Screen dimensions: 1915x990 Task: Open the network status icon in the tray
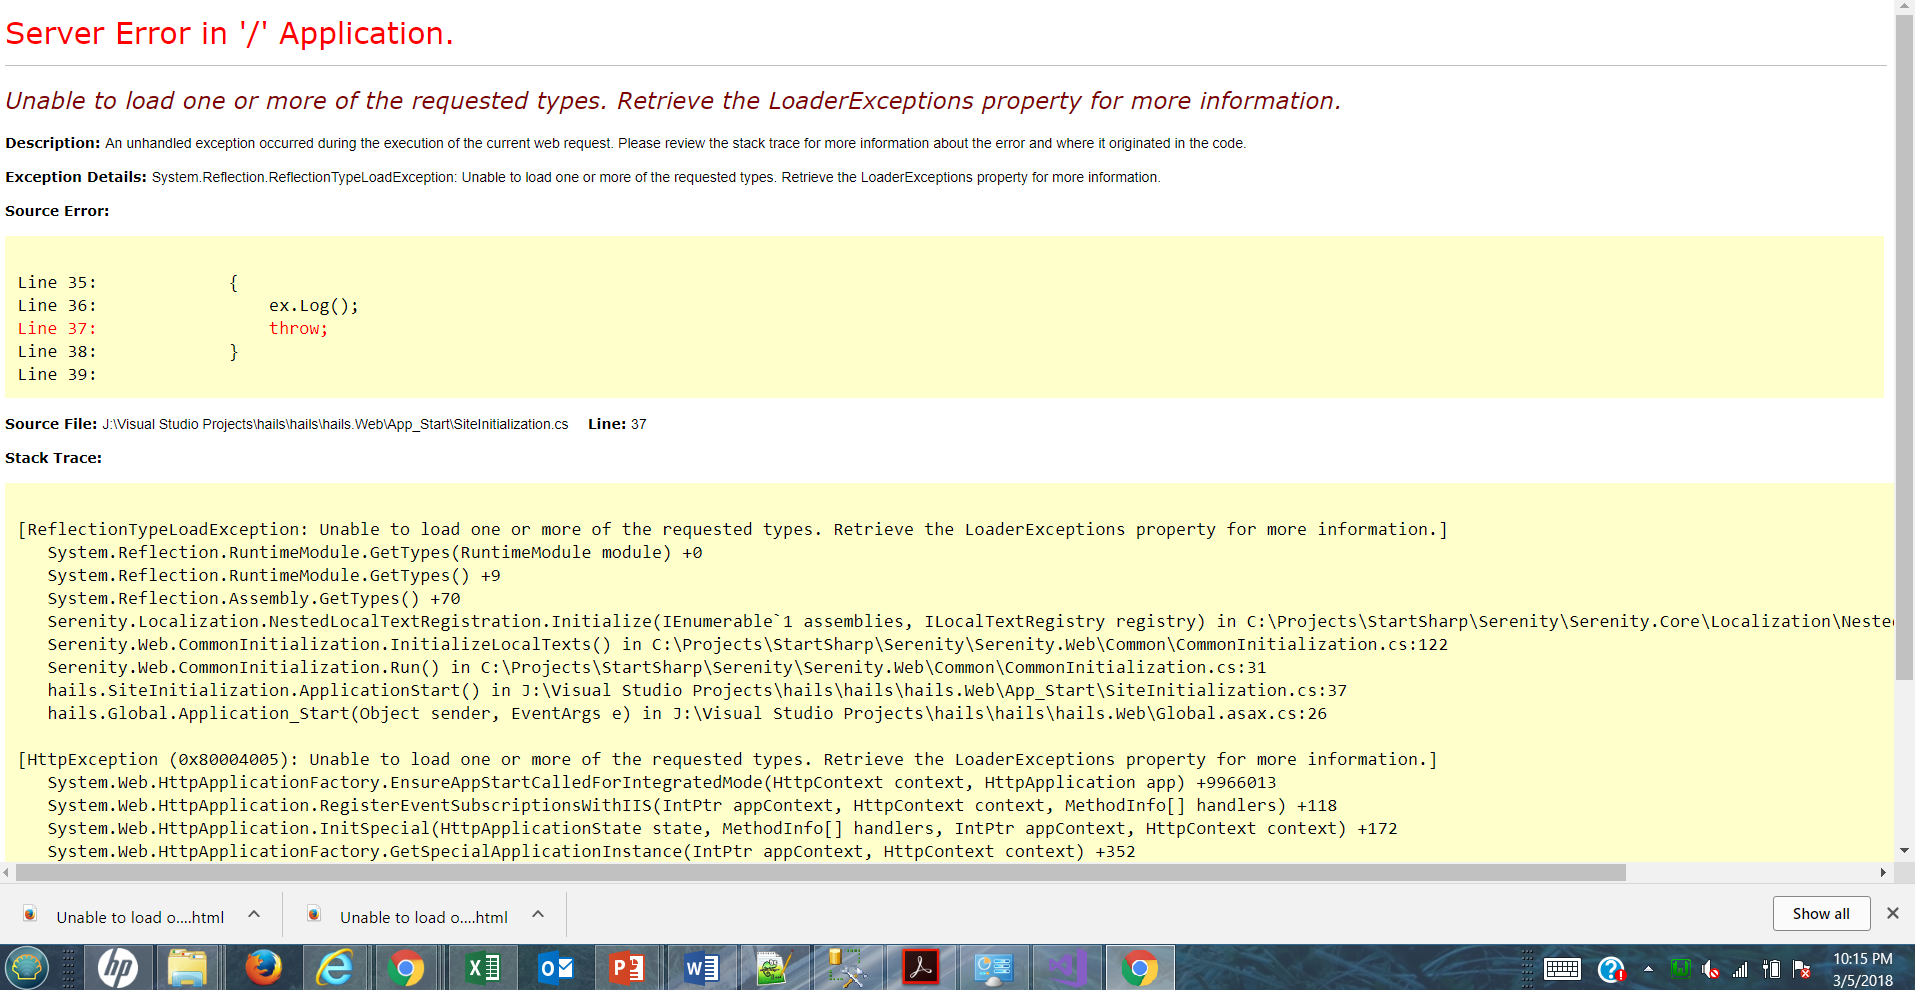(1740, 968)
